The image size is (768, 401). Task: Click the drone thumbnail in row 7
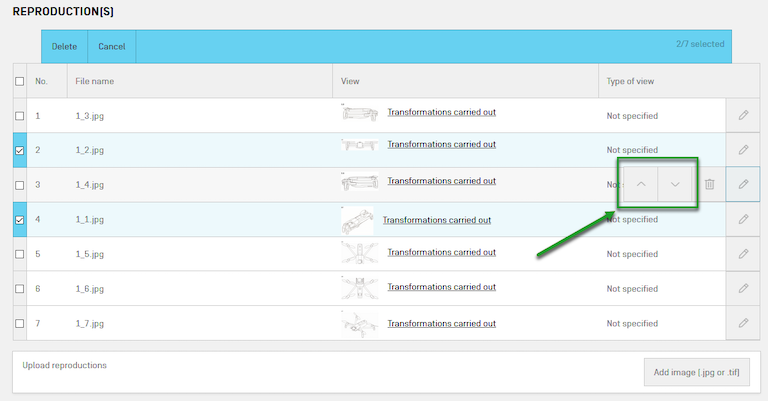pyautogui.click(x=359, y=323)
